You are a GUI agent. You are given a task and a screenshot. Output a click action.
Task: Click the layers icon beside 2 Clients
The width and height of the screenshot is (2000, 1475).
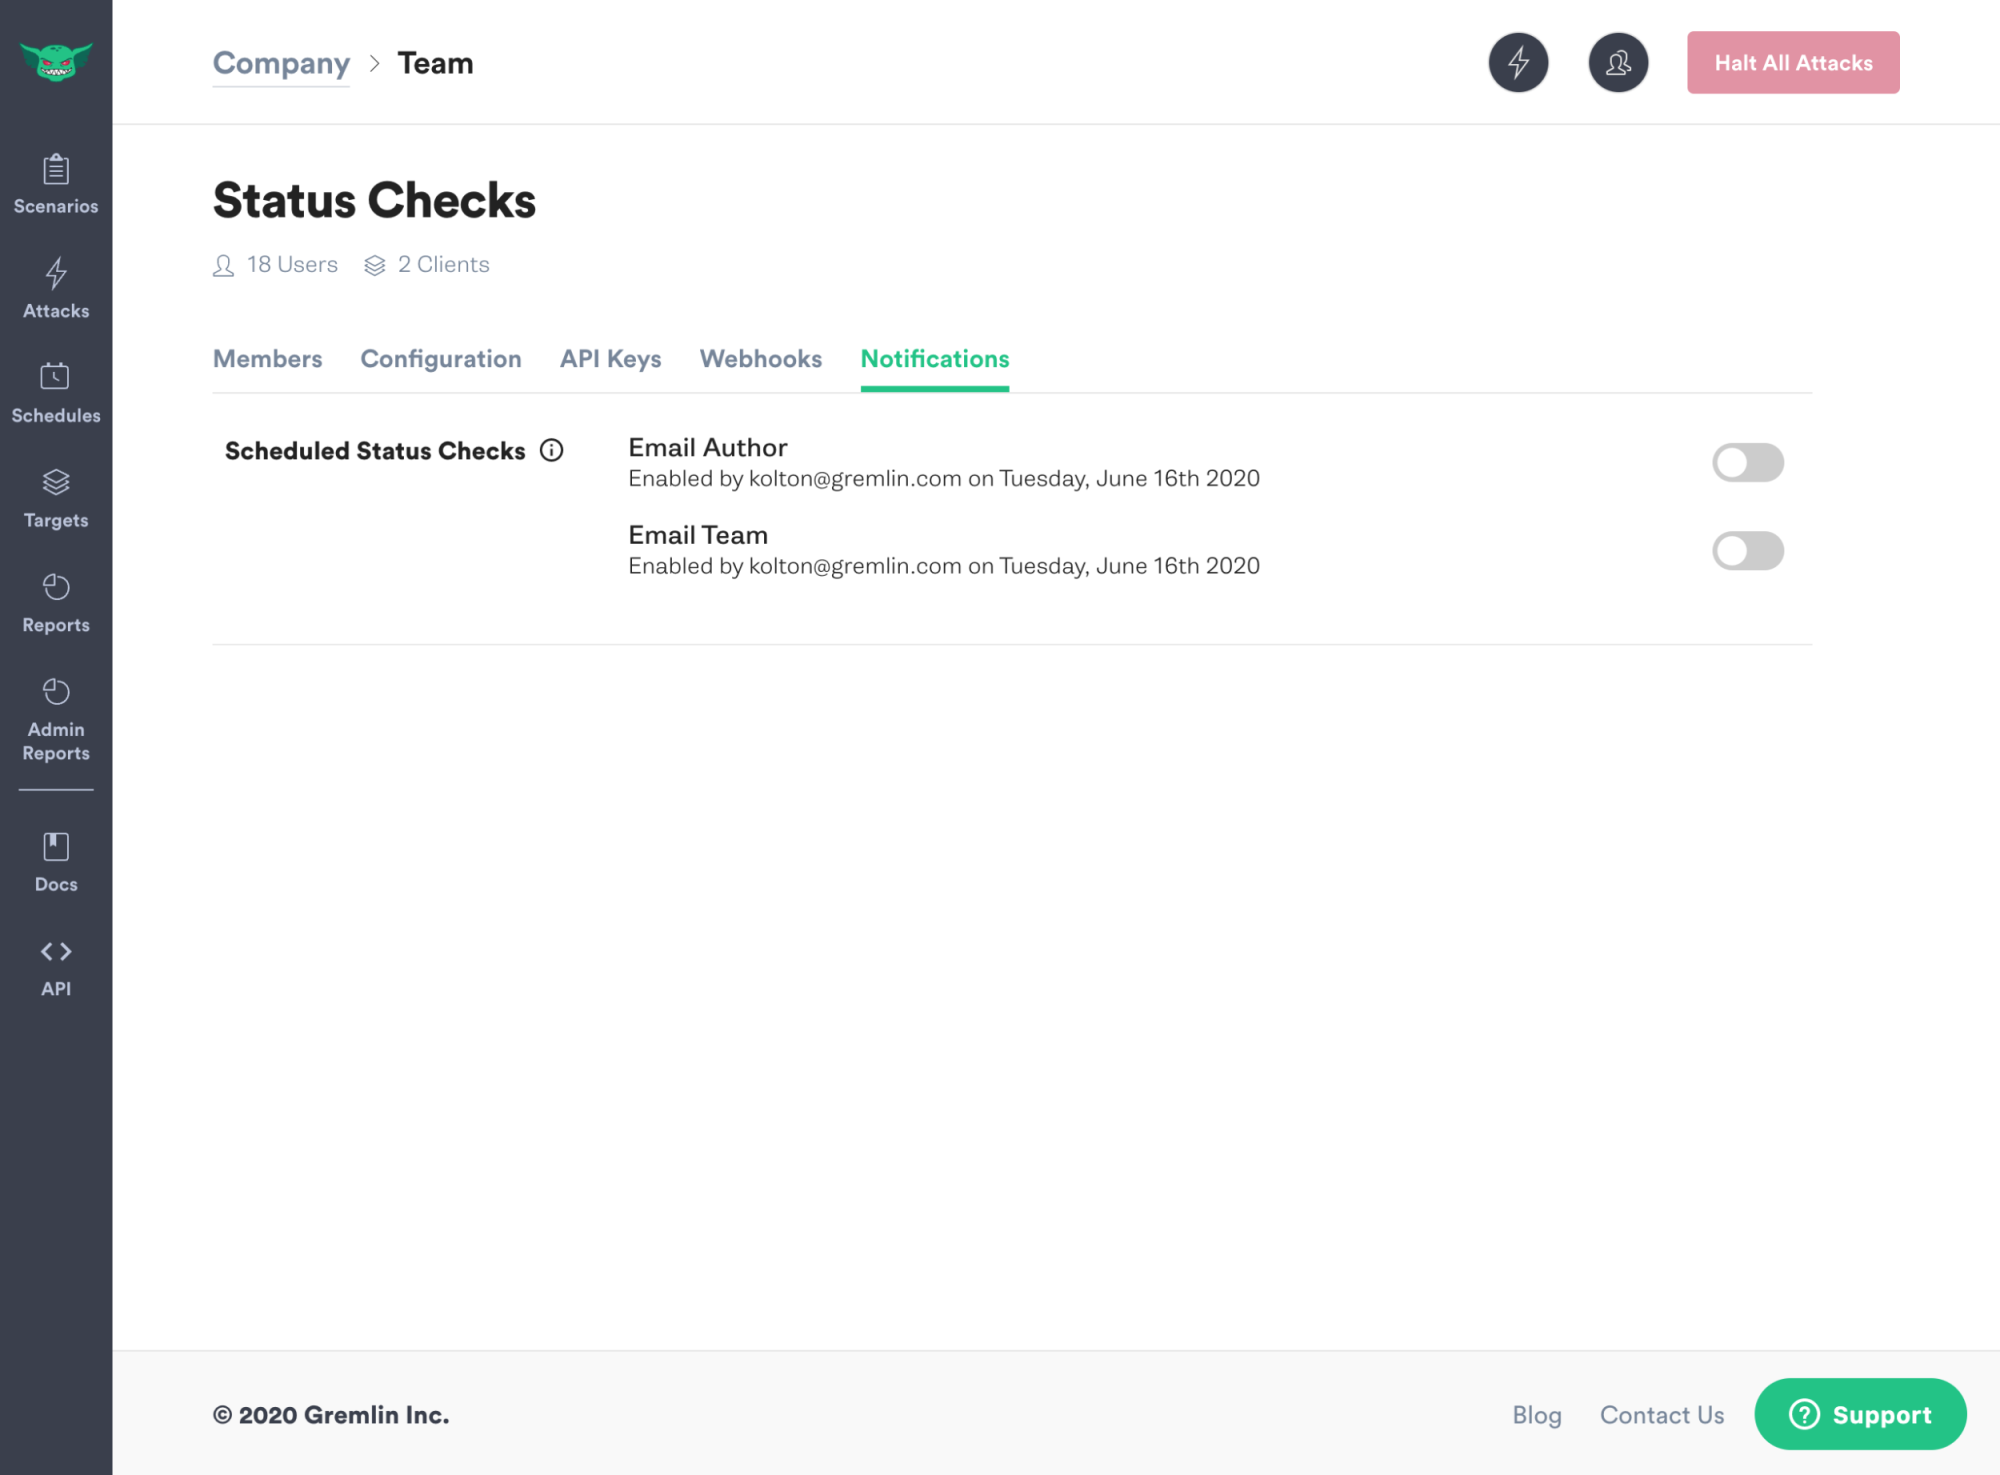375,265
